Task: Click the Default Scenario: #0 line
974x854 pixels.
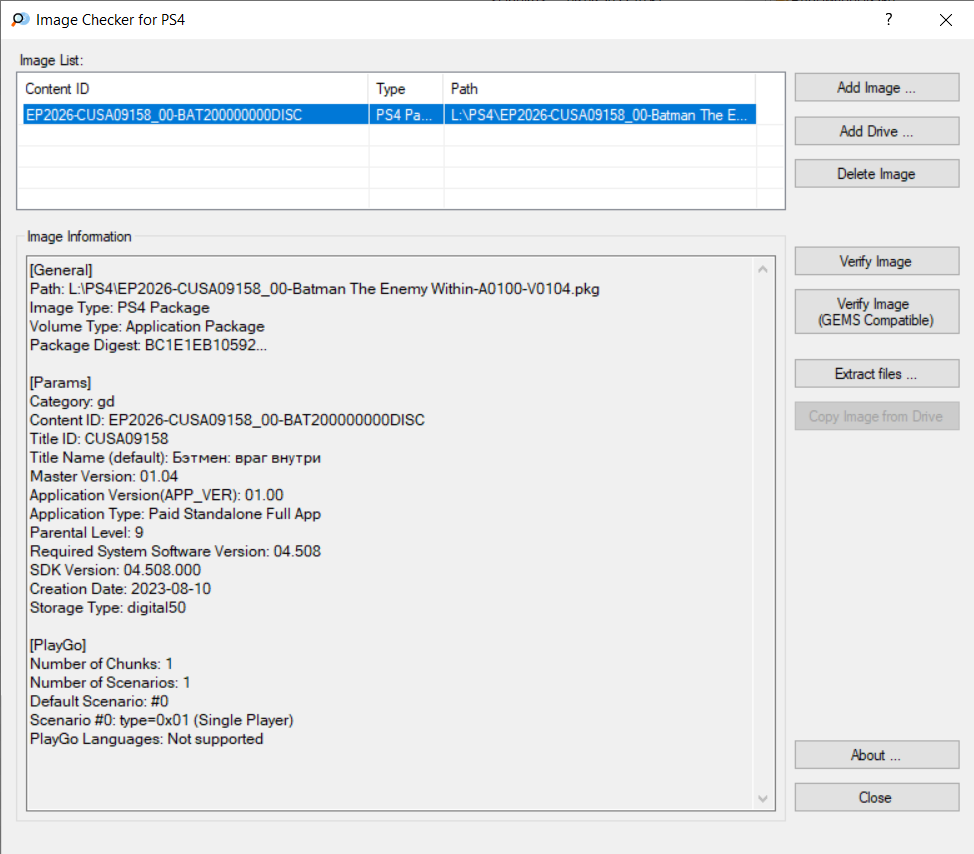Action: (x=99, y=701)
